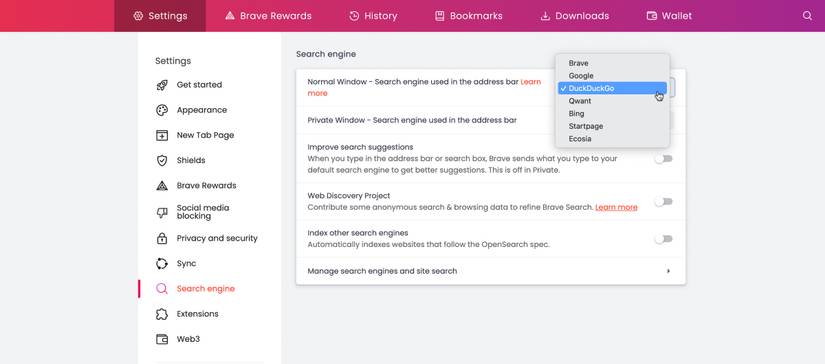Select Google in search engine dropdown

[x=612, y=76]
